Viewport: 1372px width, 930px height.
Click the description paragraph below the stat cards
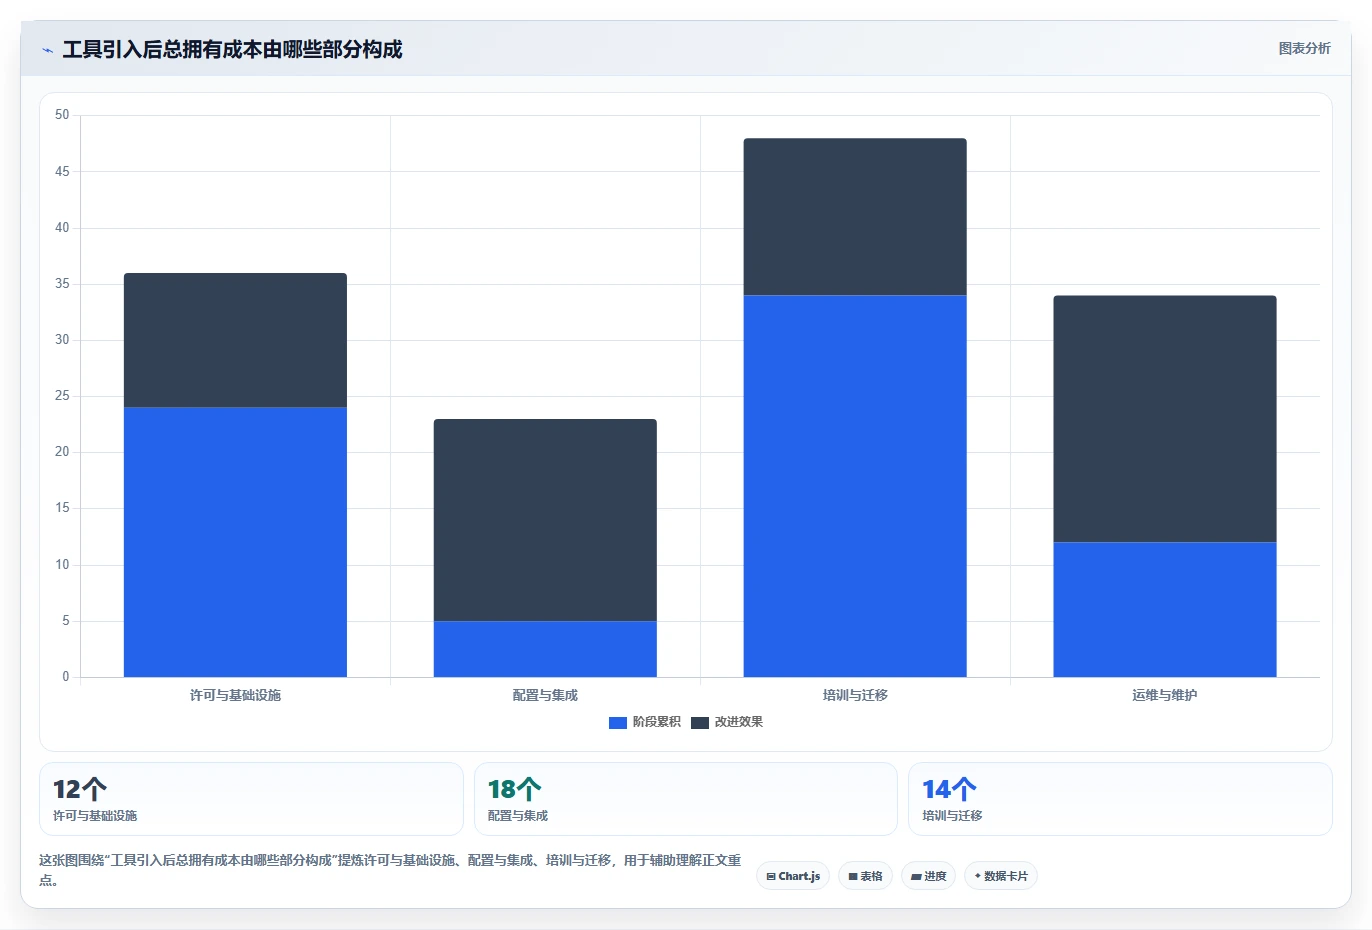pos(390,870)
